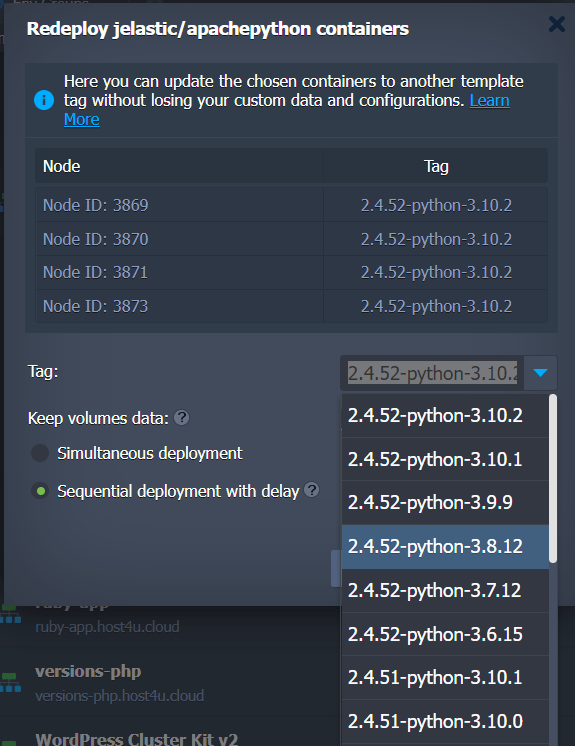
Task: Click the versions-php environment icon
Action: (10, 682)
